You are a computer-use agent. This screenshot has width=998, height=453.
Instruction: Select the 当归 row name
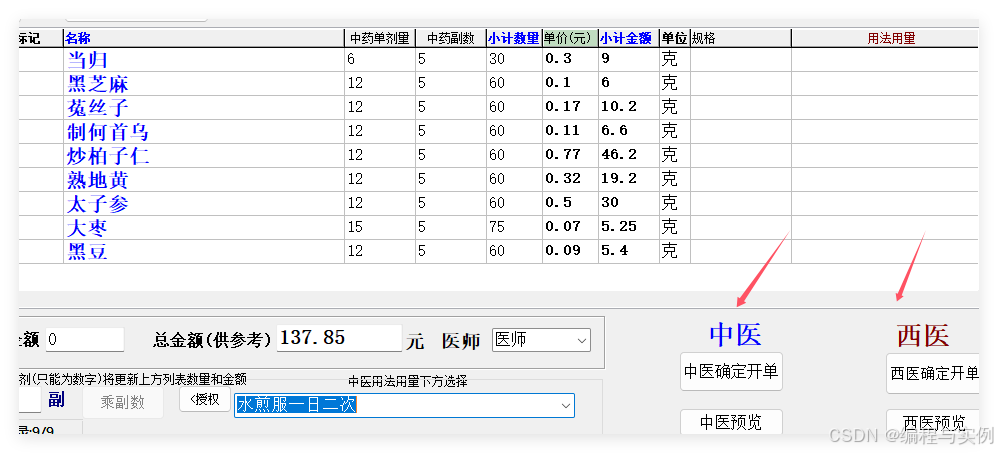[x=87, y=60]
